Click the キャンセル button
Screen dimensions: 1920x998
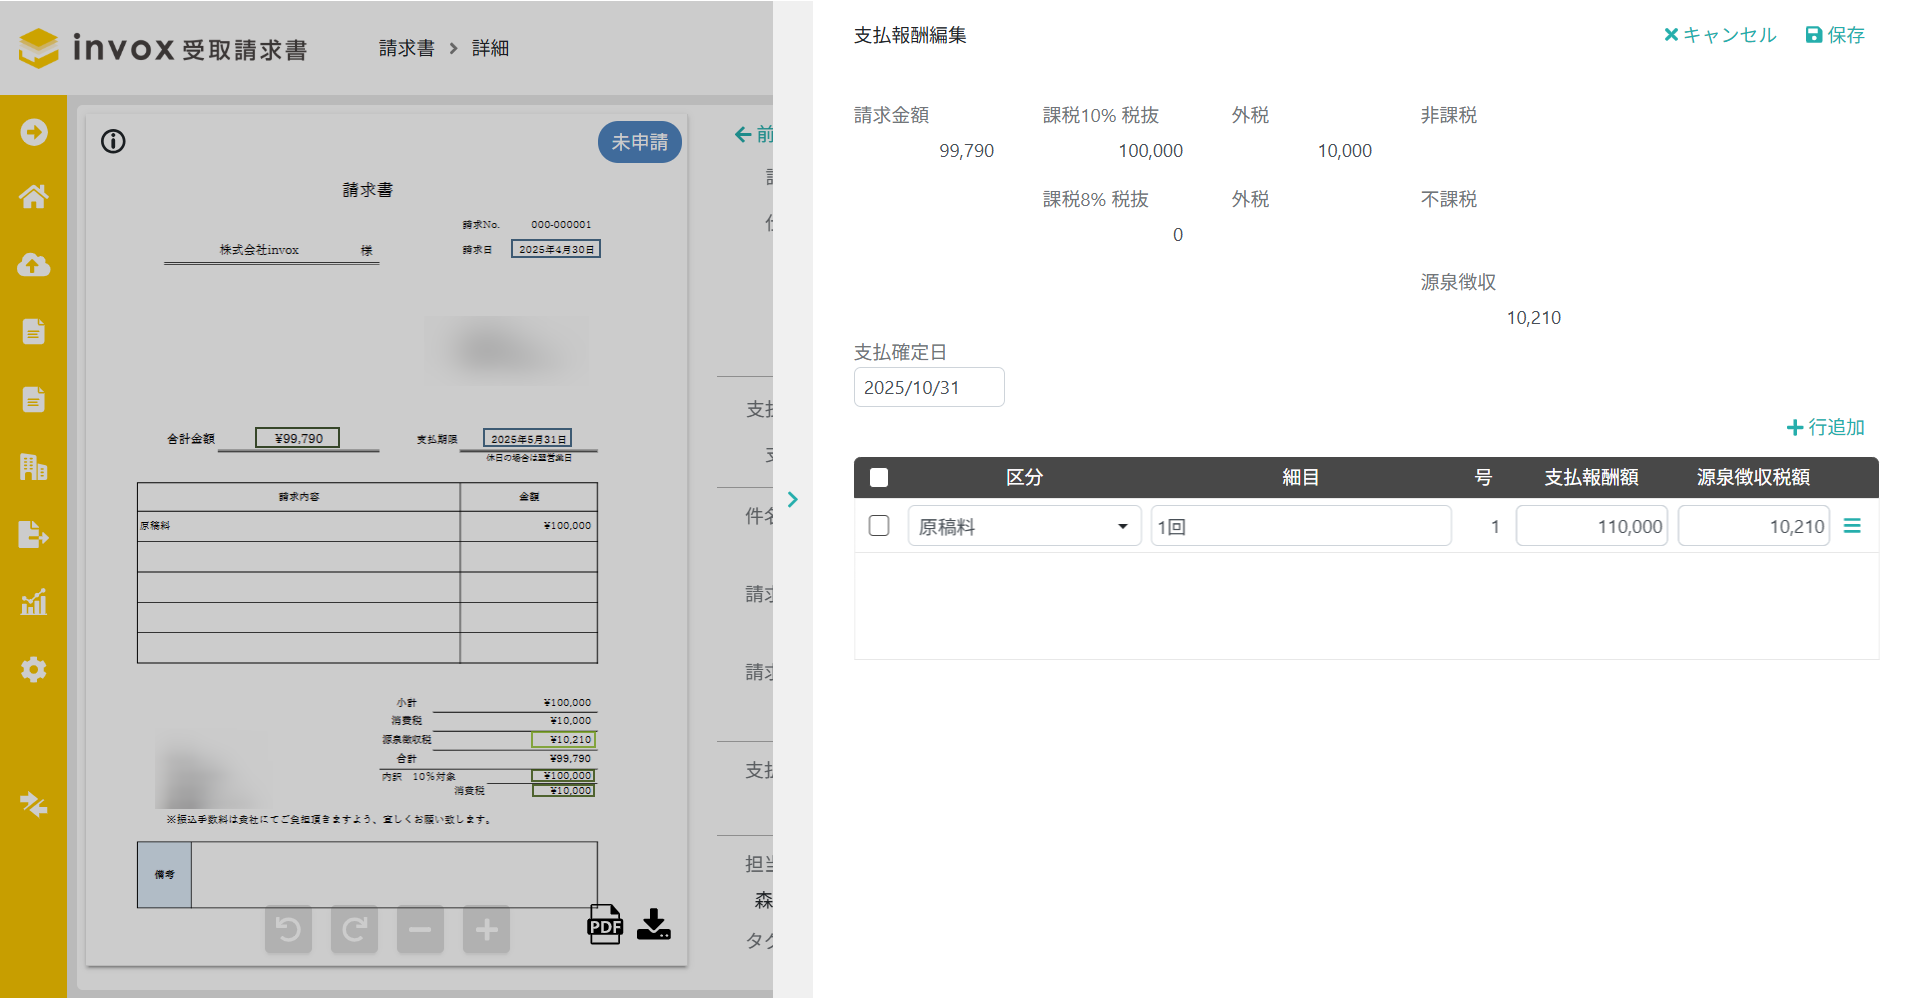tap(1720, 35)
